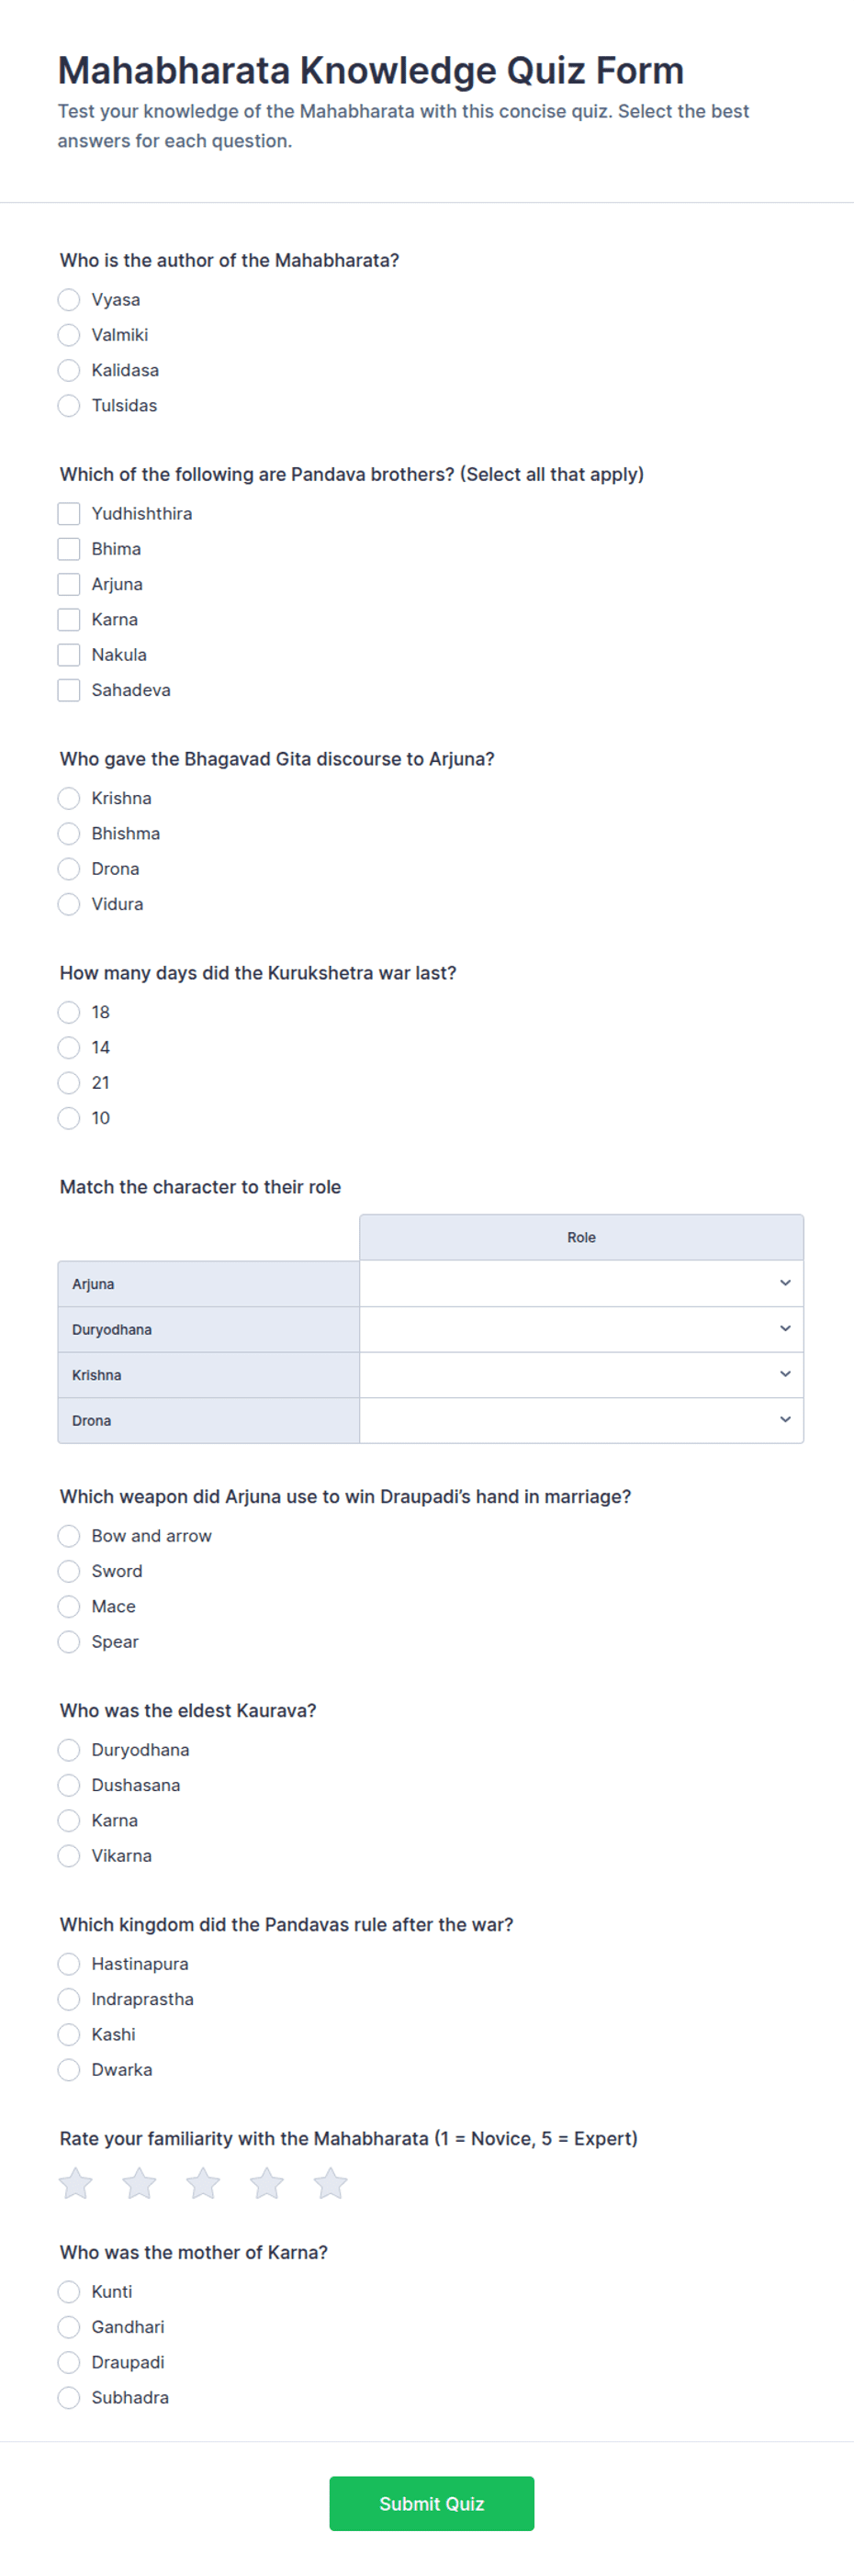Give a five-star Expert rating
Viewport: 854px width, 2576px height.
(330, 2183)
